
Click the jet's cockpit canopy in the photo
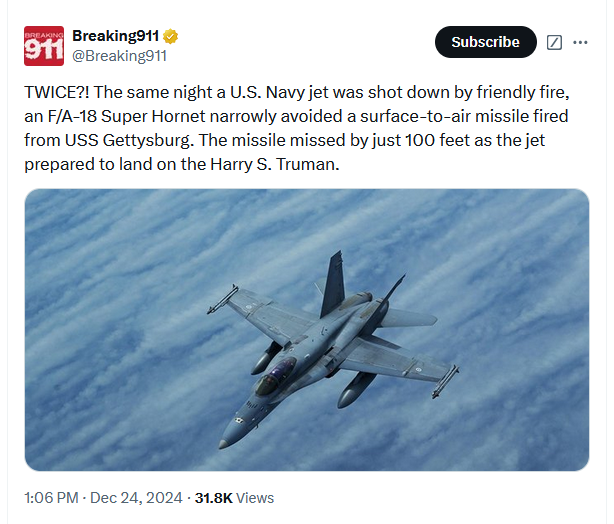click(276, 376)
